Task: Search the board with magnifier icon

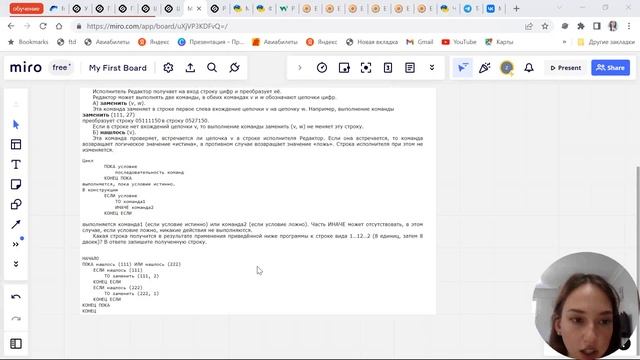Action: [212, 68]
